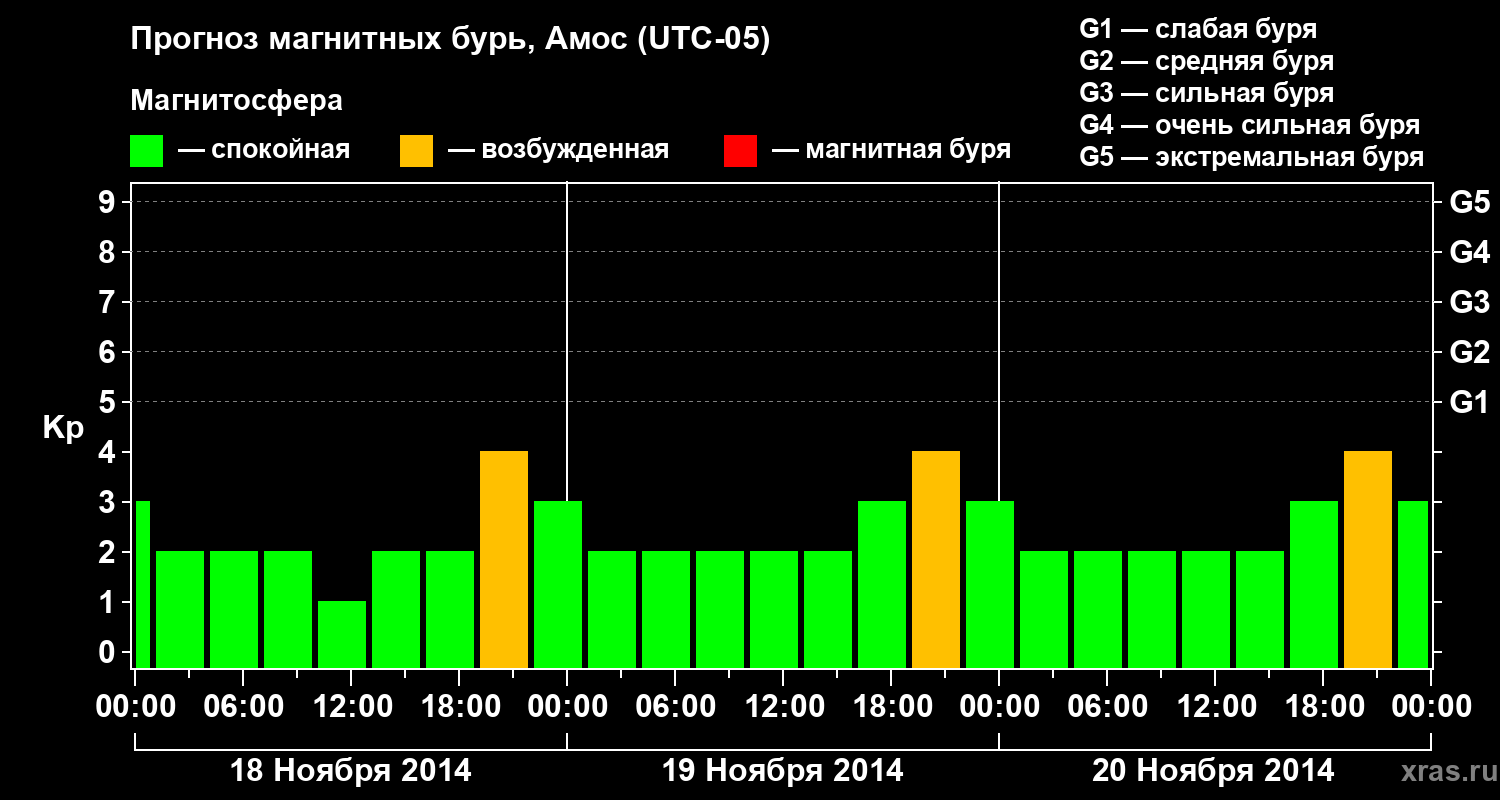Viewport: 1500px width, 800px height.
Task: Click the 12:00 time label above 20 Ноября
Action: (x=1215, y=707)
